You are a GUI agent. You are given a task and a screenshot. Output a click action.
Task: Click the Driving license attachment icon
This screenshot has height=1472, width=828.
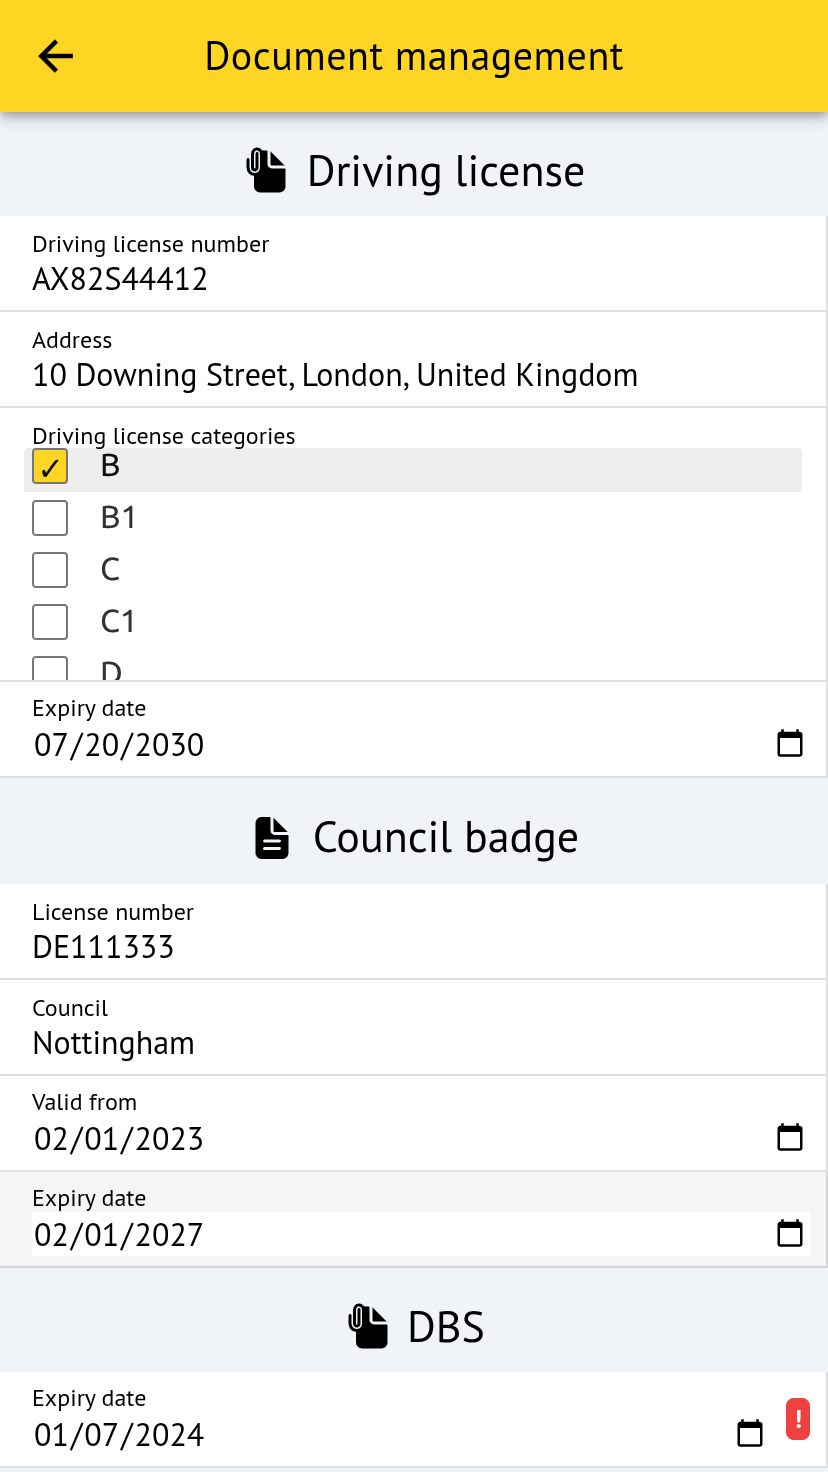[x=266, y=171]
